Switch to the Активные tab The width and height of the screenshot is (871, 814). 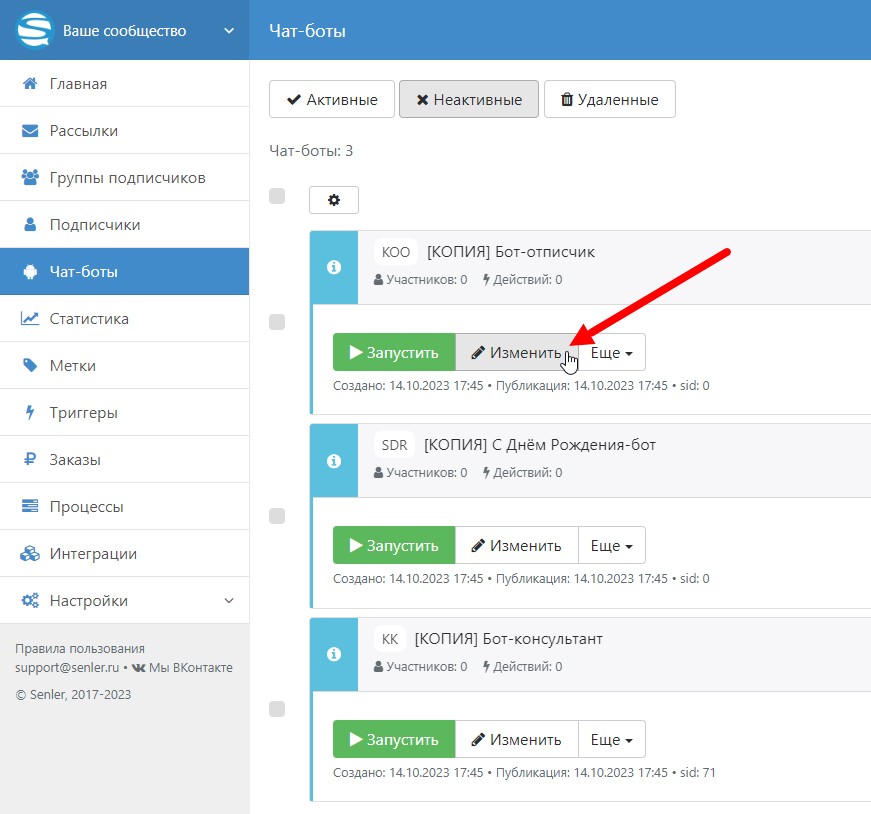click(x=332, y=100)
